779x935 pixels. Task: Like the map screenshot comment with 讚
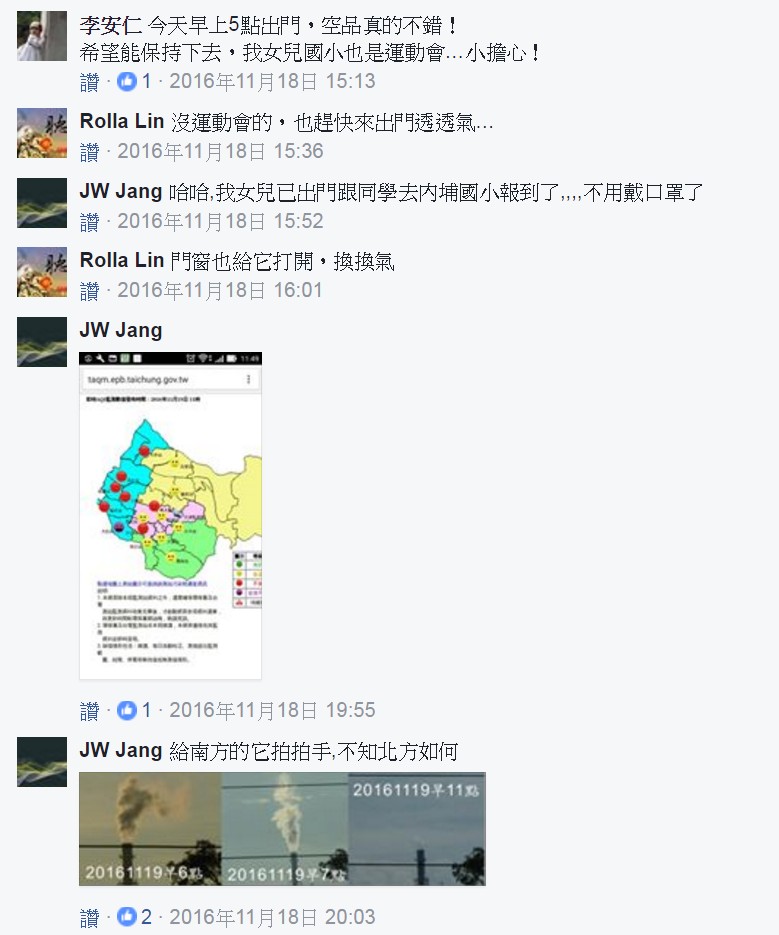(89, 711)
